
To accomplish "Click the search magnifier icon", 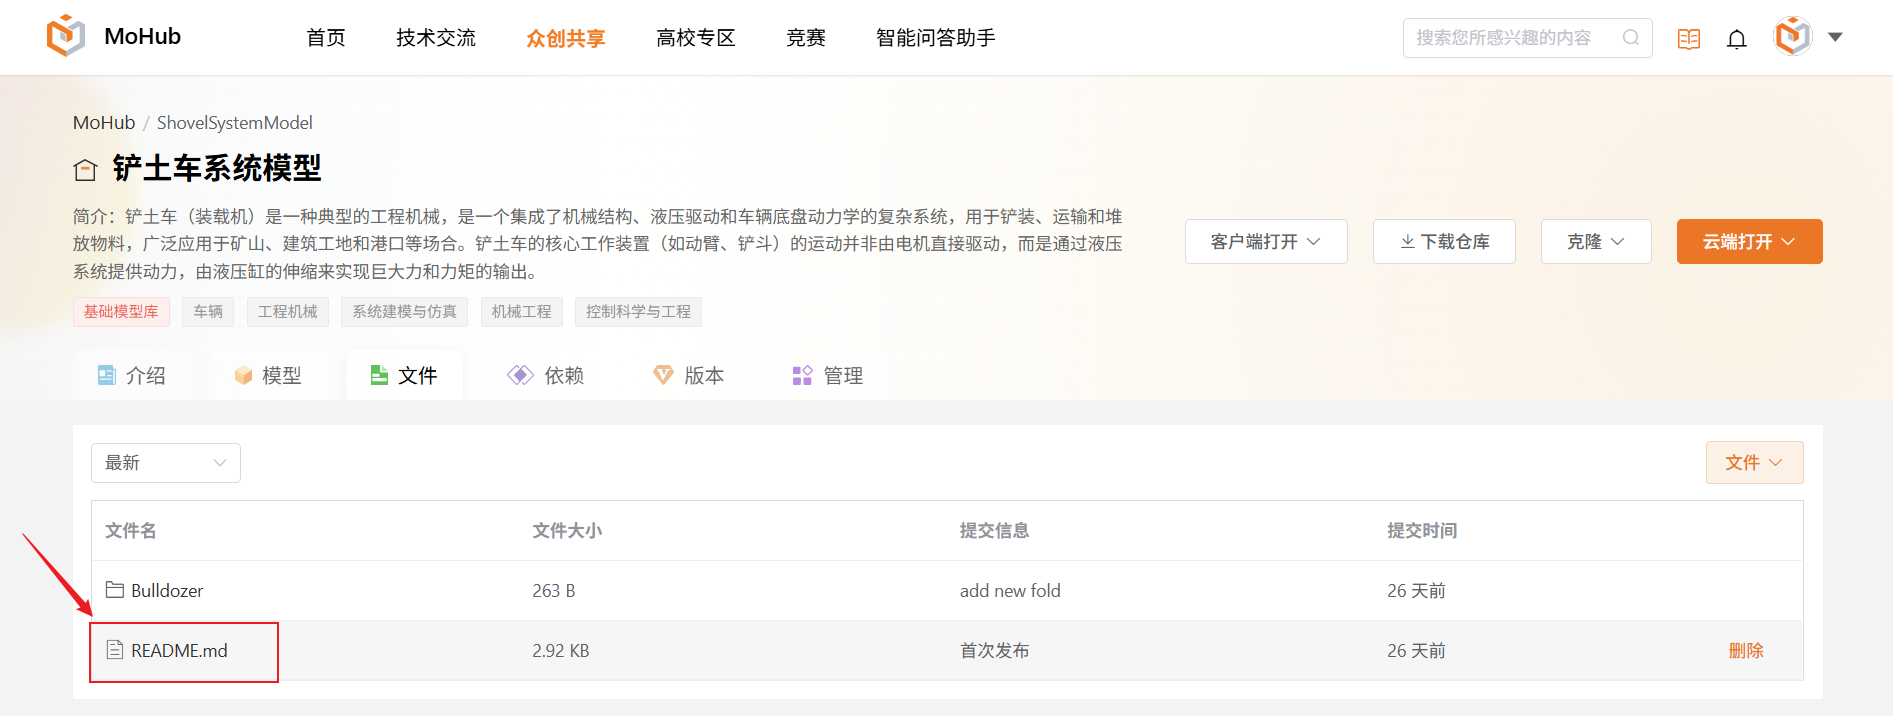I will (x=1631, y=38).
